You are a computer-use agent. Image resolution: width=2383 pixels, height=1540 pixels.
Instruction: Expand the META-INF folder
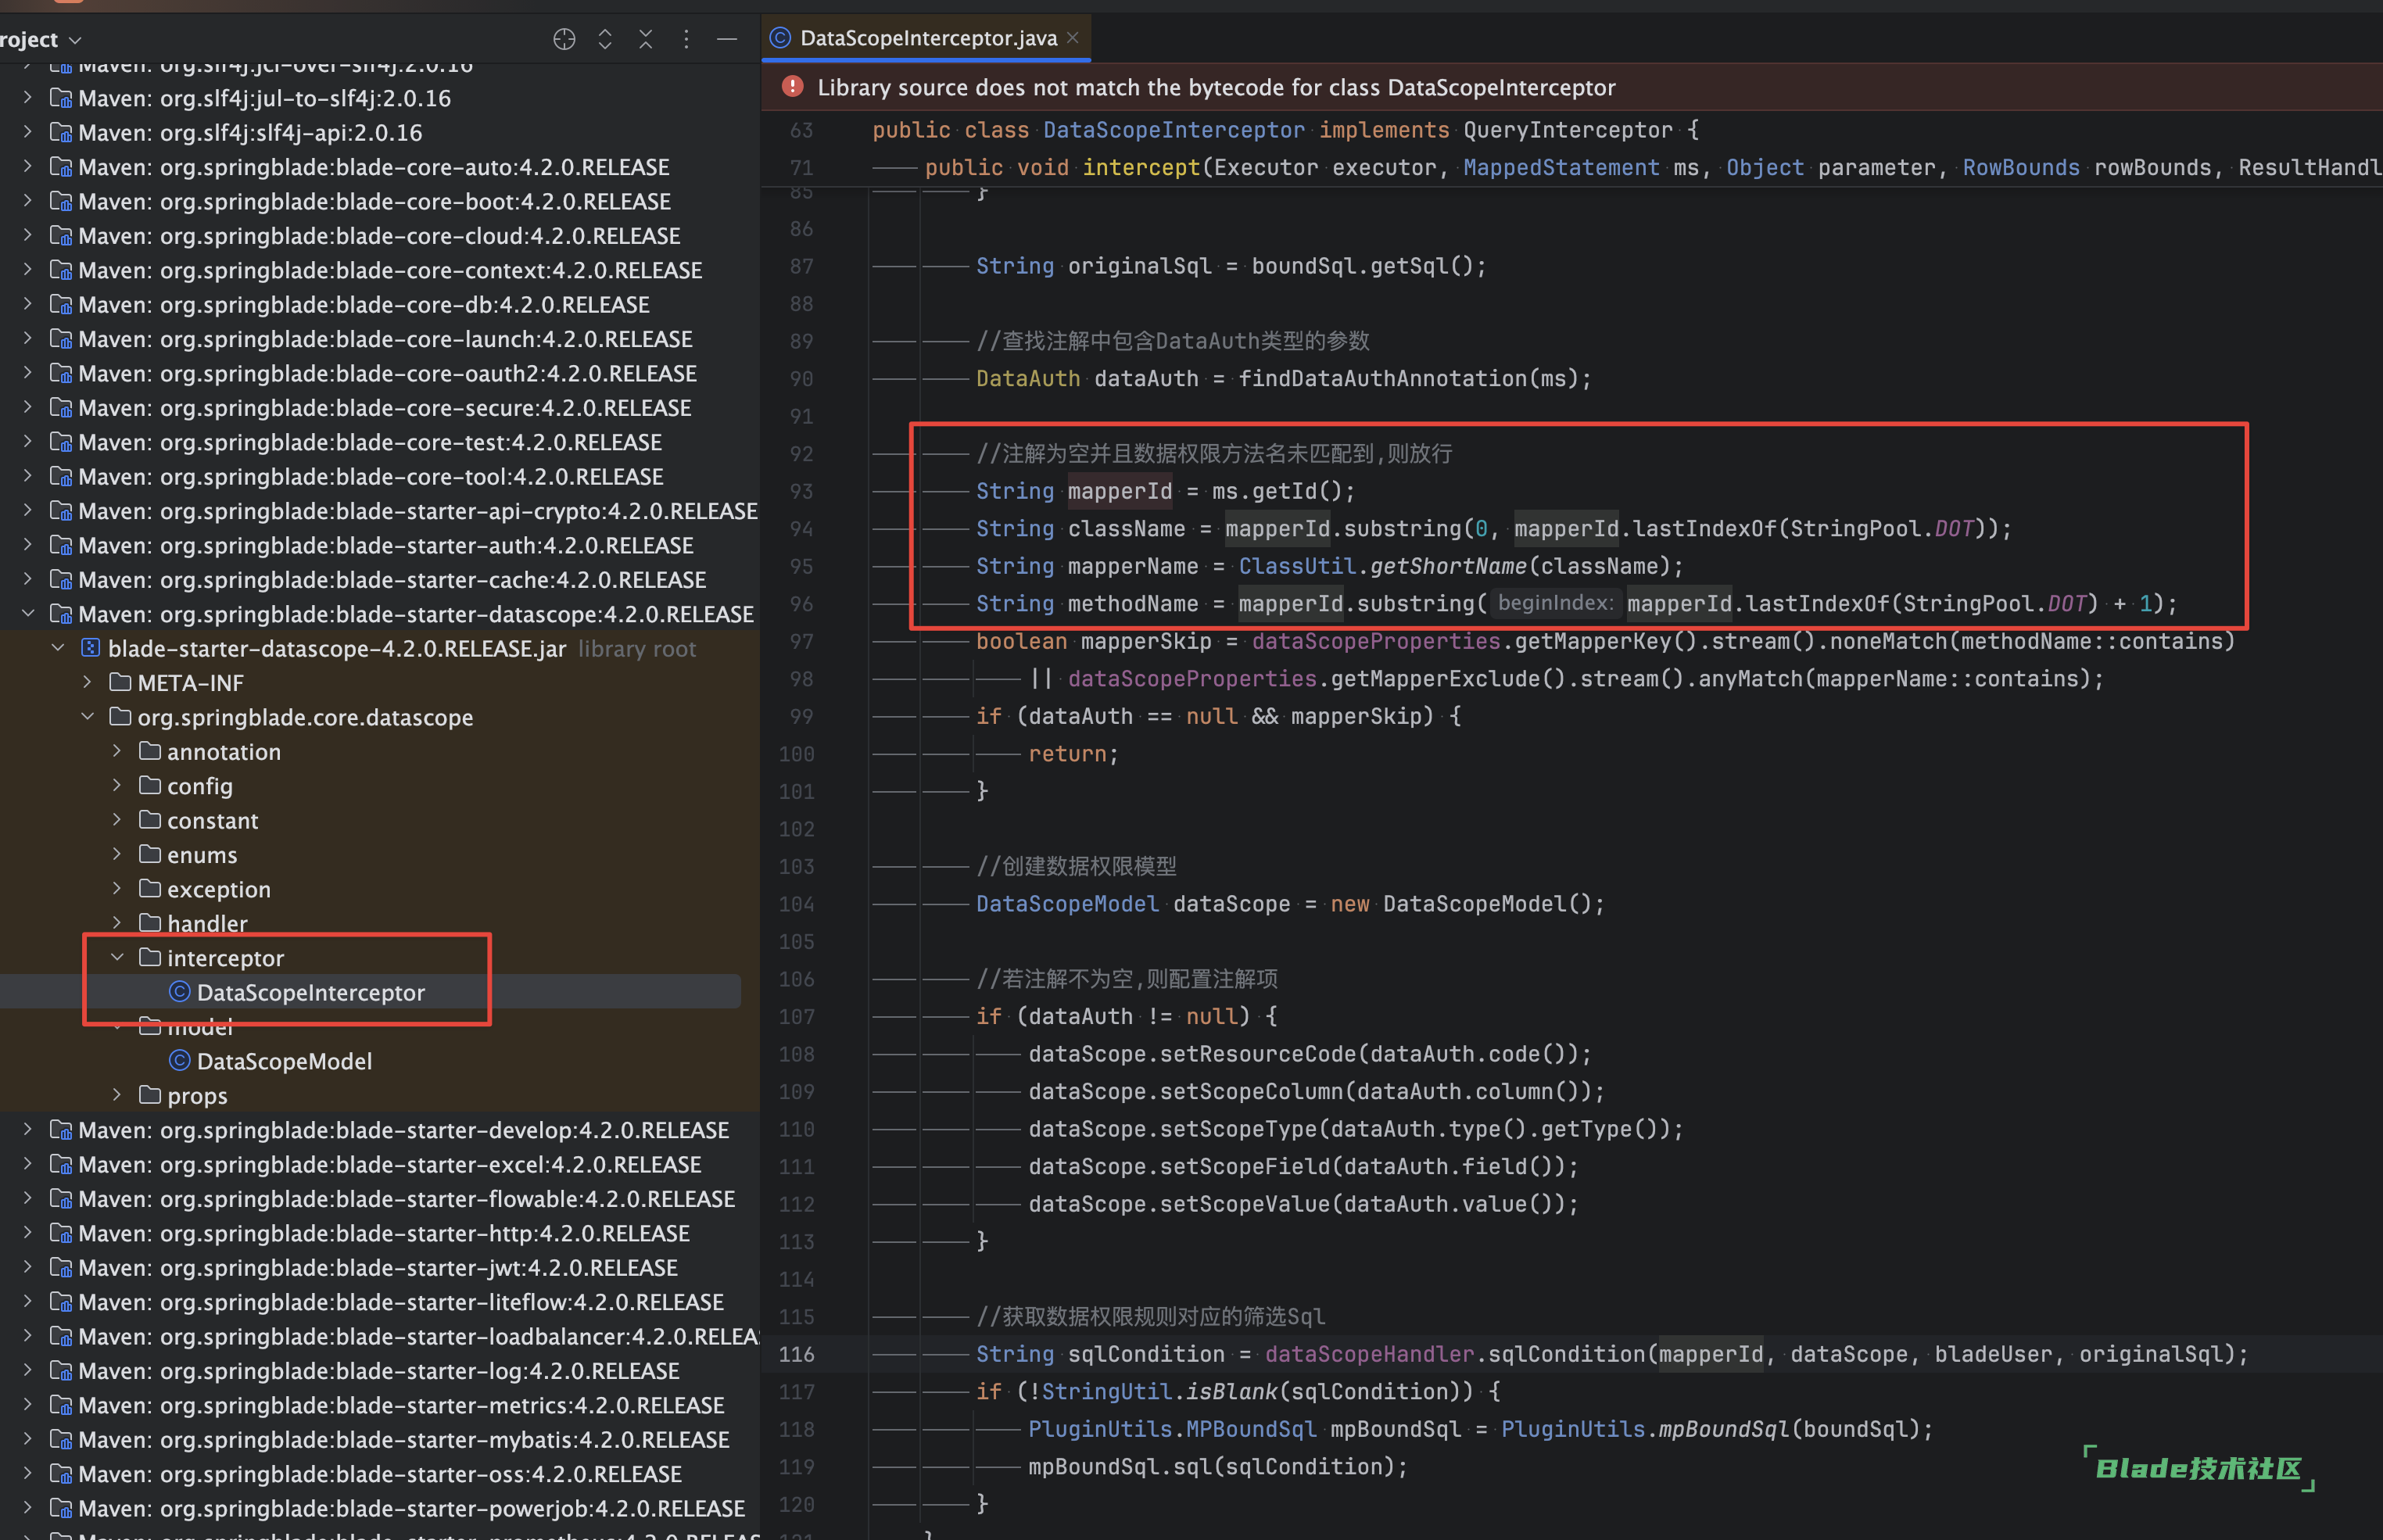tap(87, 682)
